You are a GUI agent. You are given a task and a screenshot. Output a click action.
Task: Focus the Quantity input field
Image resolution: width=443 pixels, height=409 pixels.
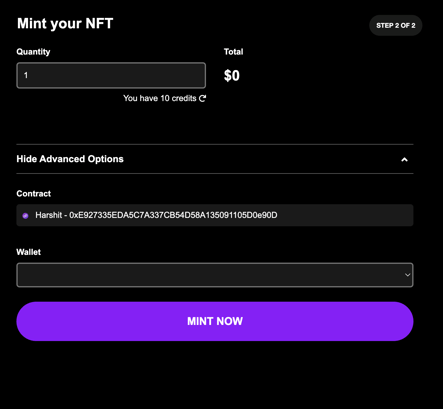point(111,75)
